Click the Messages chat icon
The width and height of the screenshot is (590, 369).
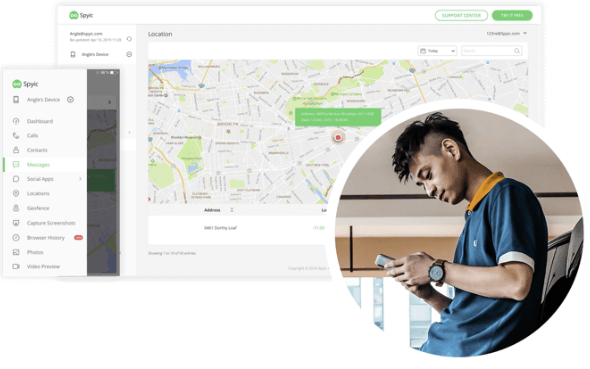[16, 164]
